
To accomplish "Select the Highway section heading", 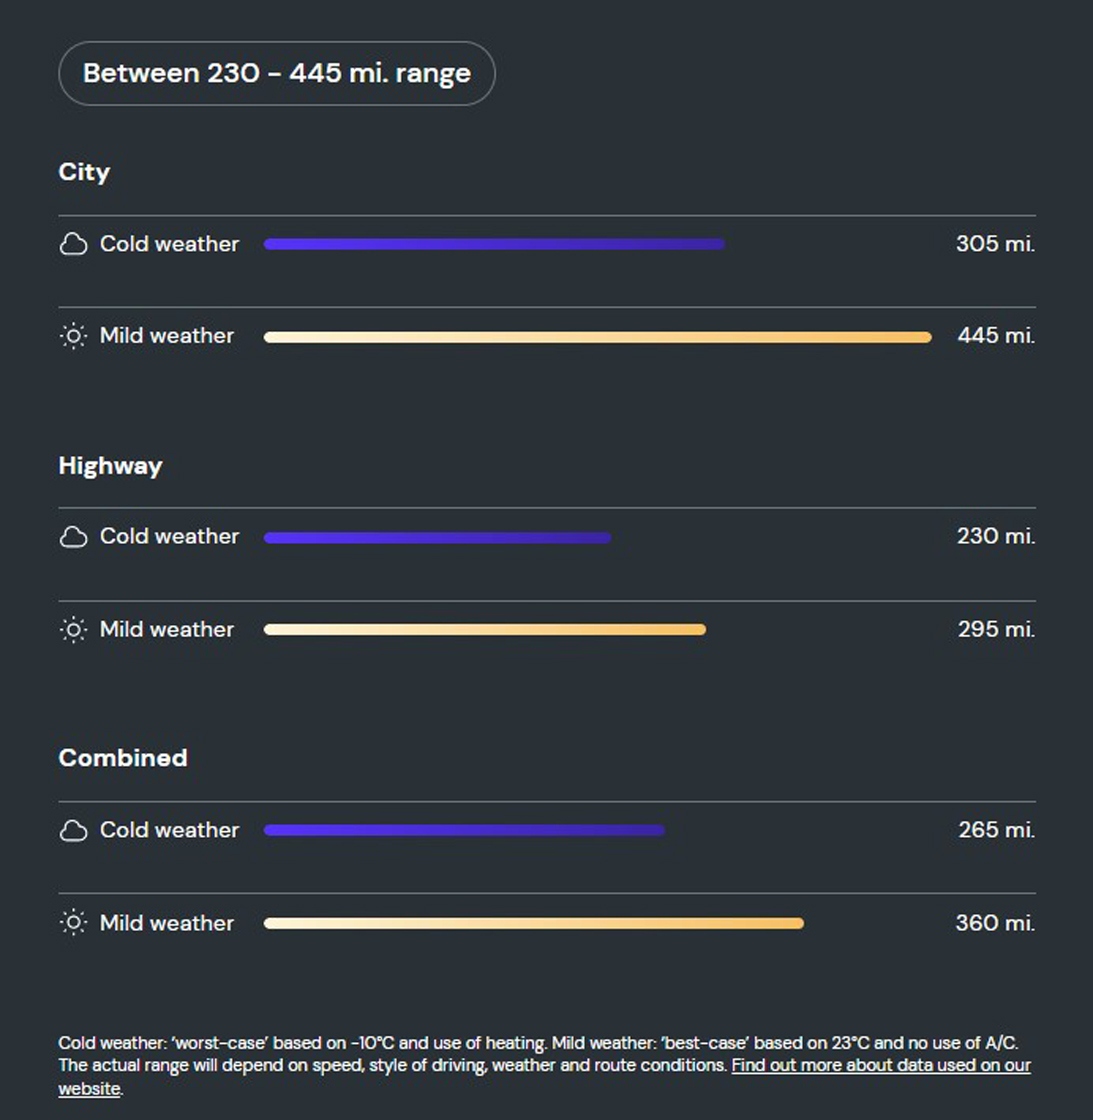I will (111, 466).
